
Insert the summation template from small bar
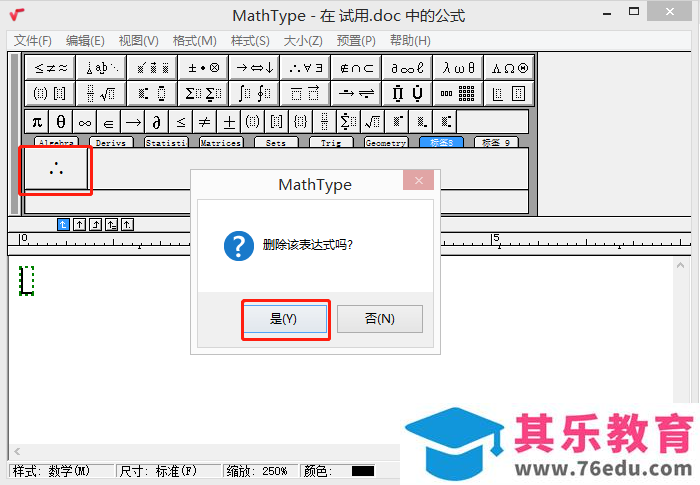tap(349, 121)
